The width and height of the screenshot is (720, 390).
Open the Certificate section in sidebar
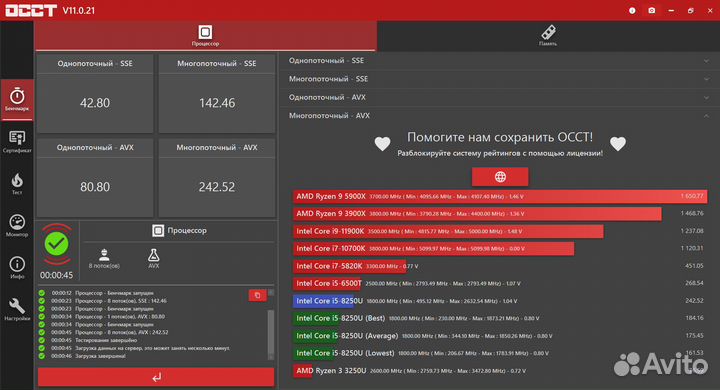pyautogui.click(x=17, y=141)
